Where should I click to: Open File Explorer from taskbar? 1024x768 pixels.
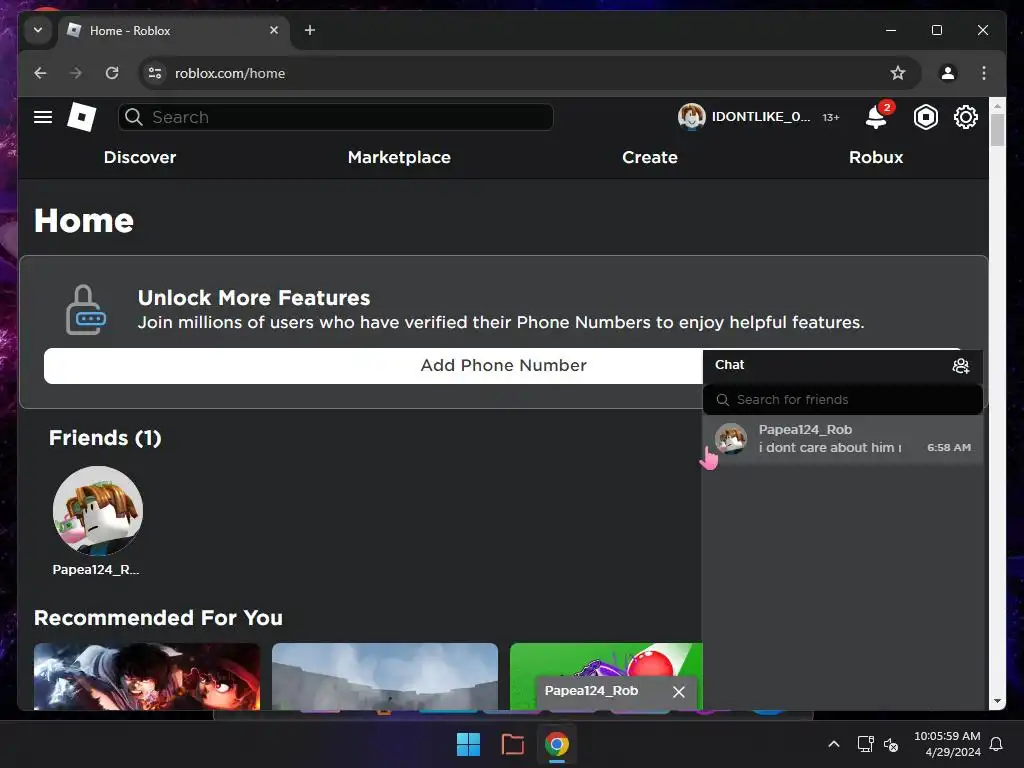click(513, 744)
